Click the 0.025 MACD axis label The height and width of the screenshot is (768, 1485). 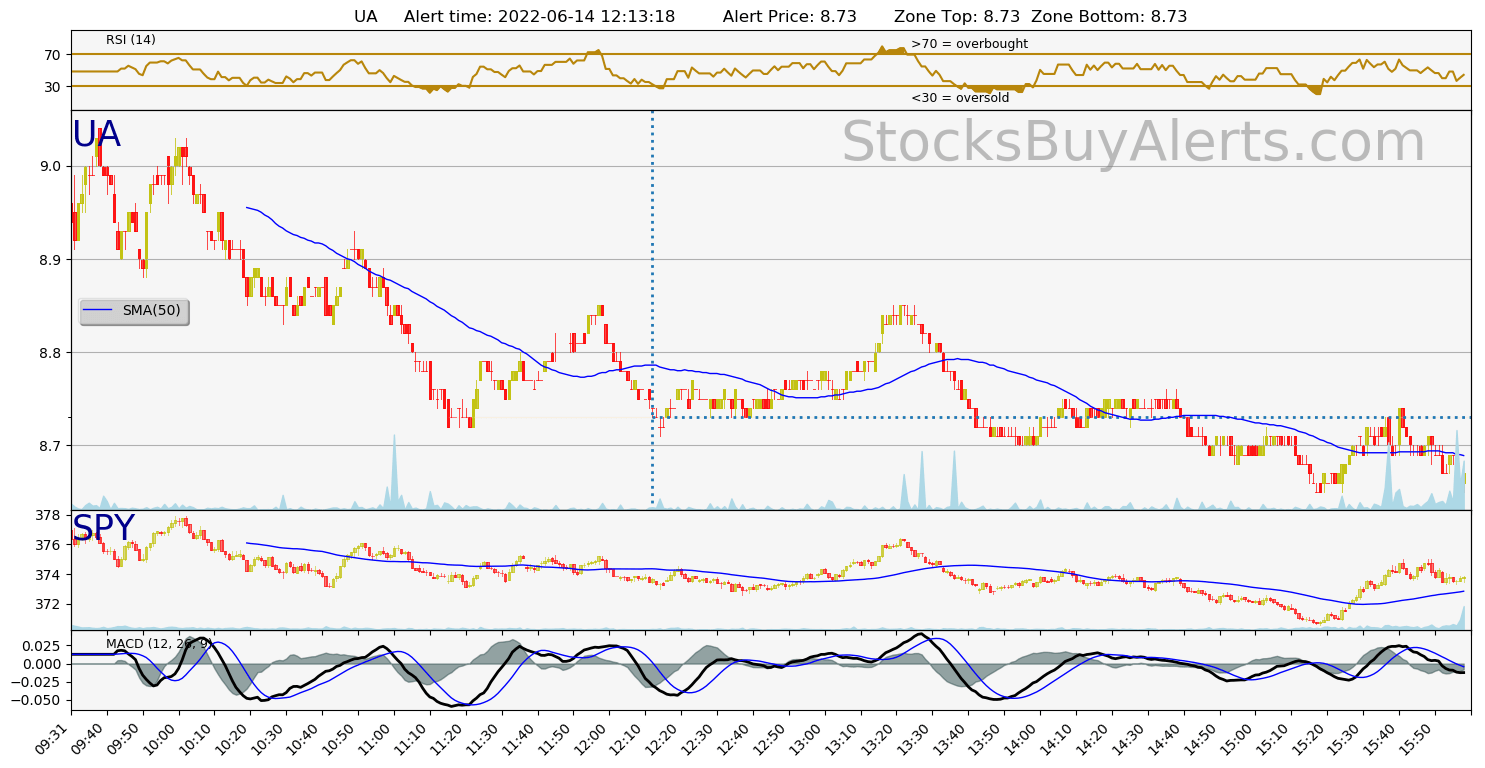(40, 646)
